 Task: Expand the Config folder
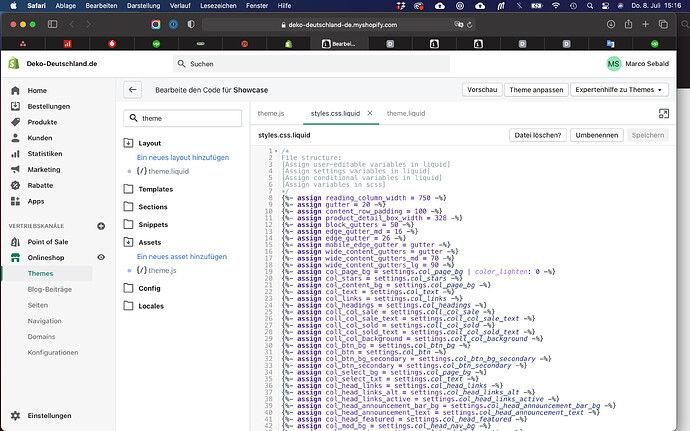pos(128,288)
